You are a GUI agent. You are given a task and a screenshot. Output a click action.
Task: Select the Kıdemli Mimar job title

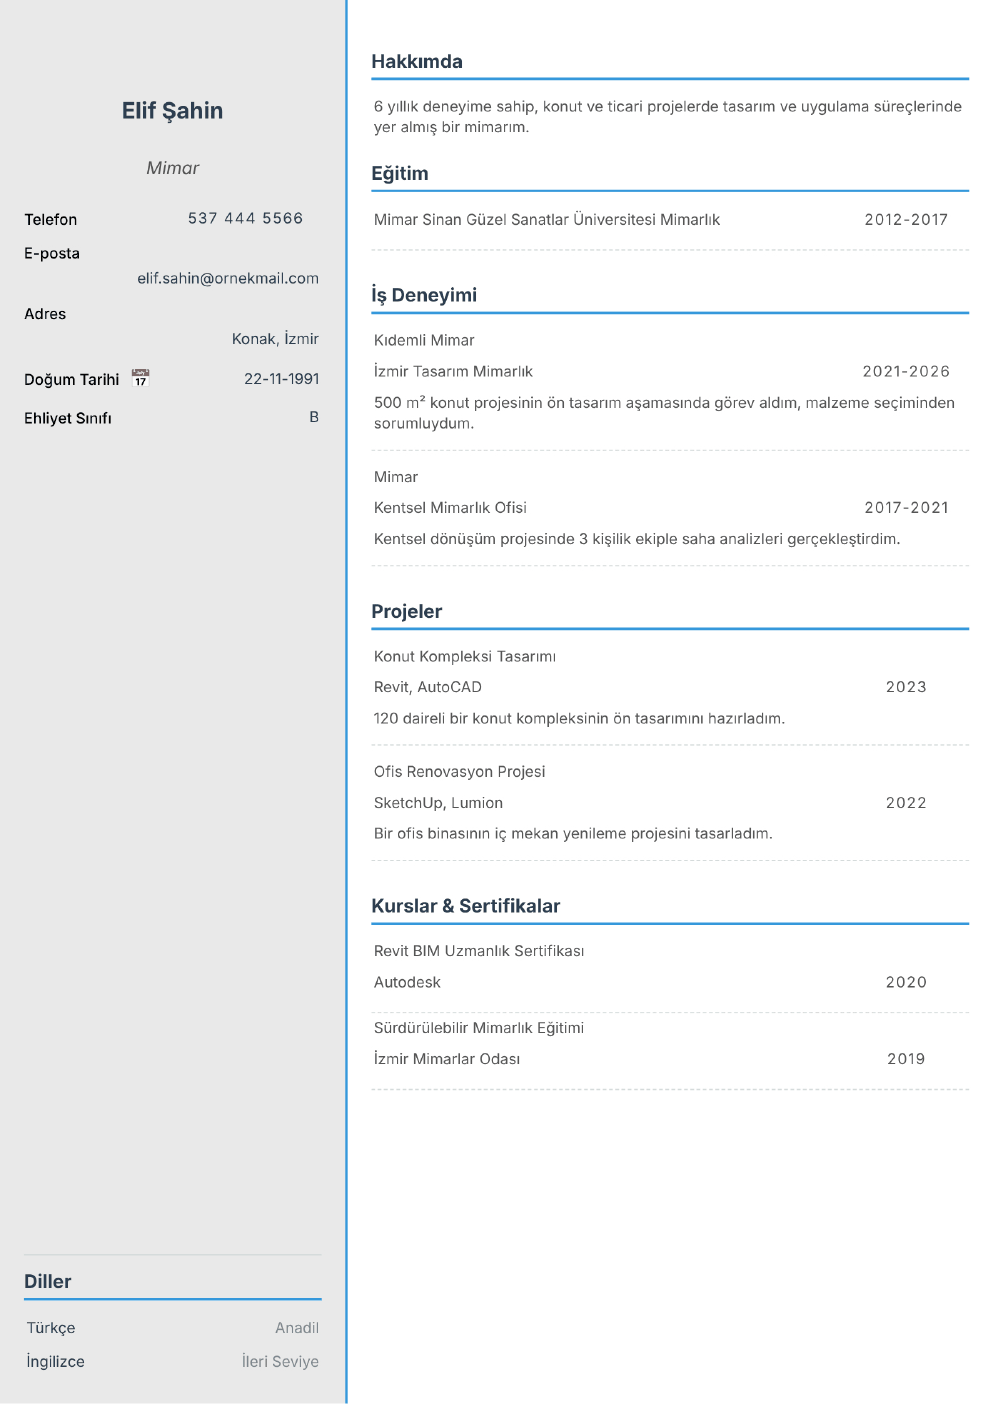coord(424,341)
